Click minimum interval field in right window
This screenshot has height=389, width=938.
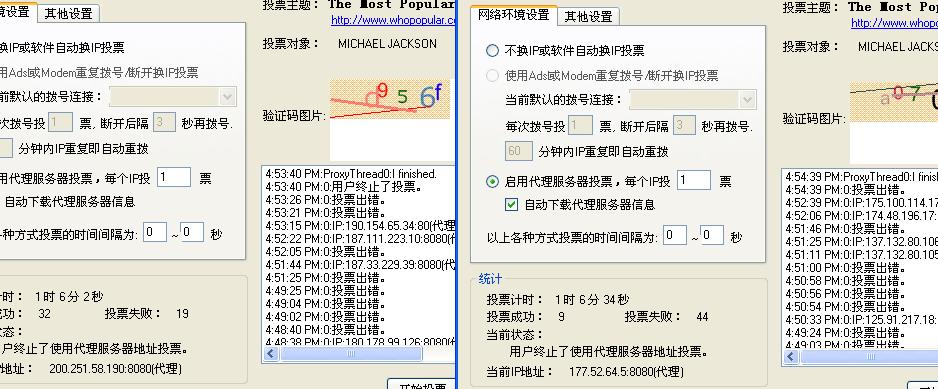[675, 235]
